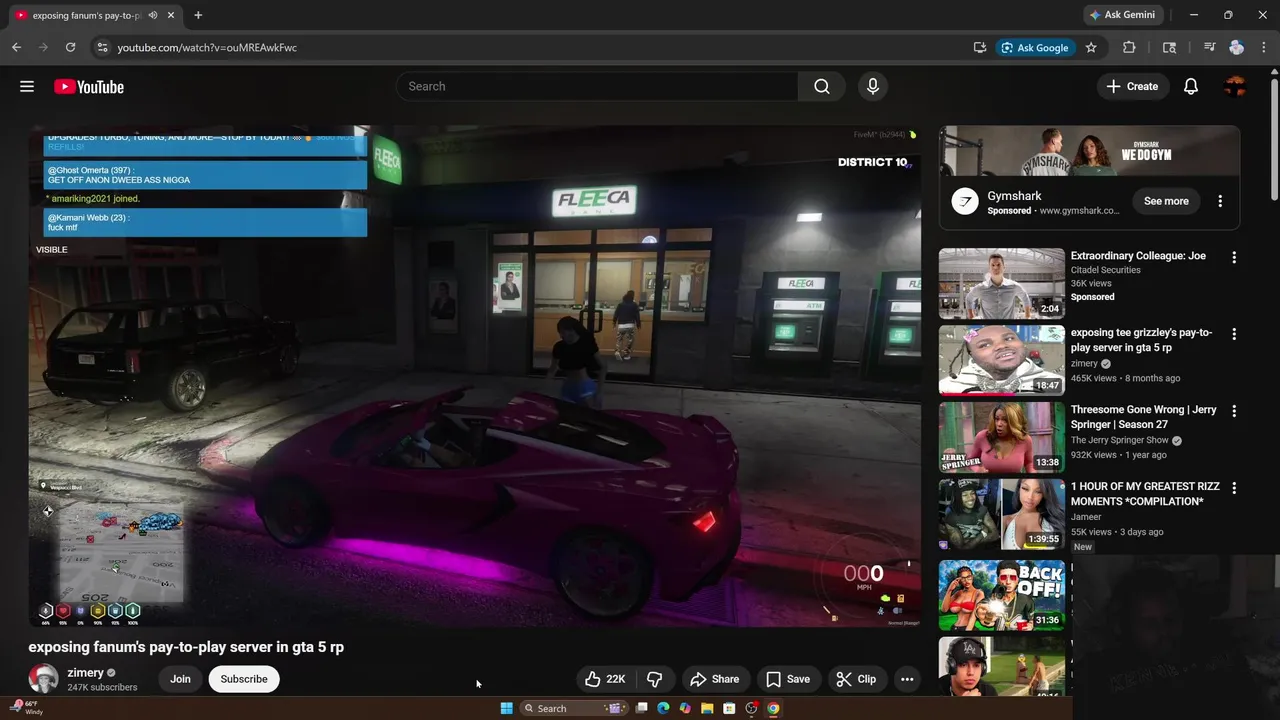
Task: Open 1 HOUR RIZZ MOMENTS thumbnail
Action: pos(1002,514)
